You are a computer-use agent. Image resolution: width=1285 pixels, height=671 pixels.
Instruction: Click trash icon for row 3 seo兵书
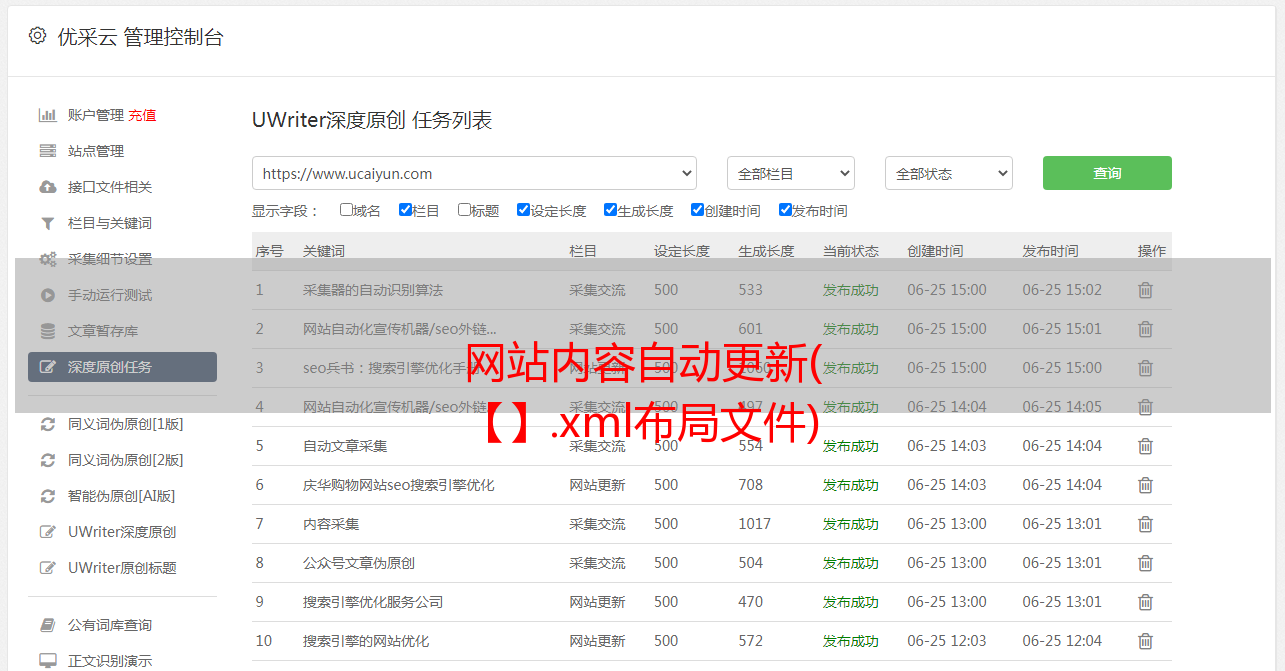[x=1146, y=368]
